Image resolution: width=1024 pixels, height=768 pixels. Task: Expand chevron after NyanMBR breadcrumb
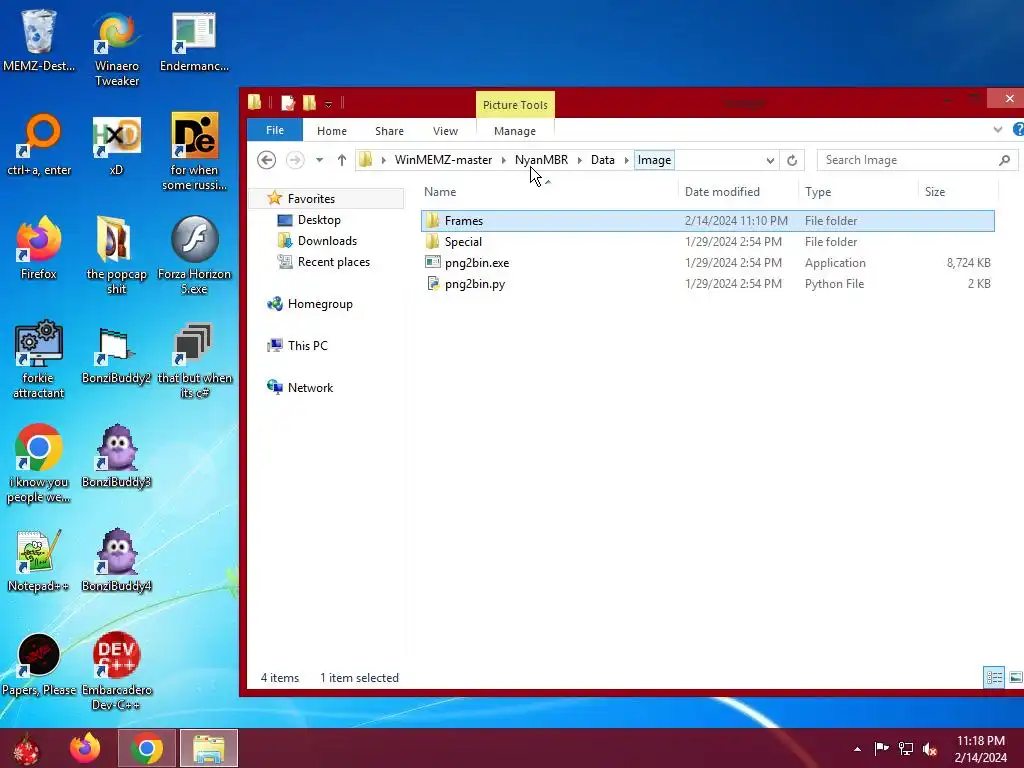point(579,160)
